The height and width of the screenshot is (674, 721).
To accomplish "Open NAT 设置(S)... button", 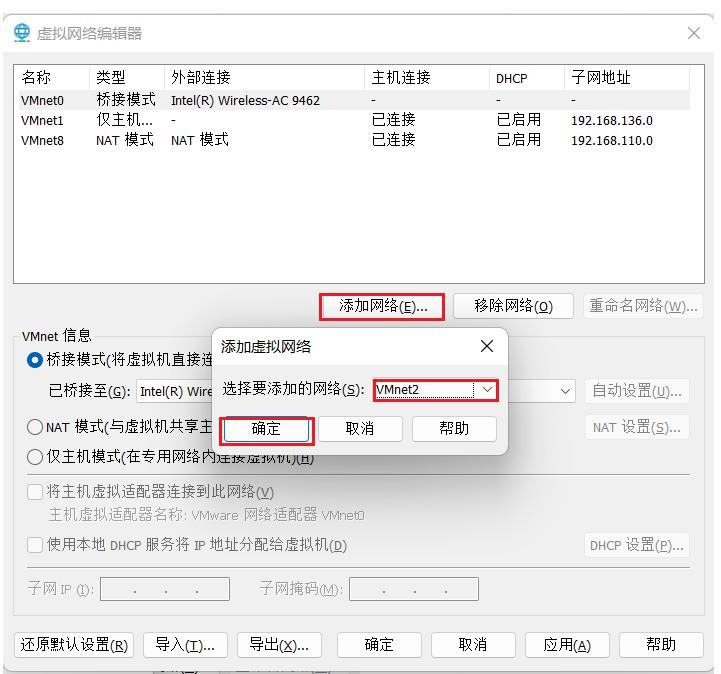I will (x=637, y=428).
